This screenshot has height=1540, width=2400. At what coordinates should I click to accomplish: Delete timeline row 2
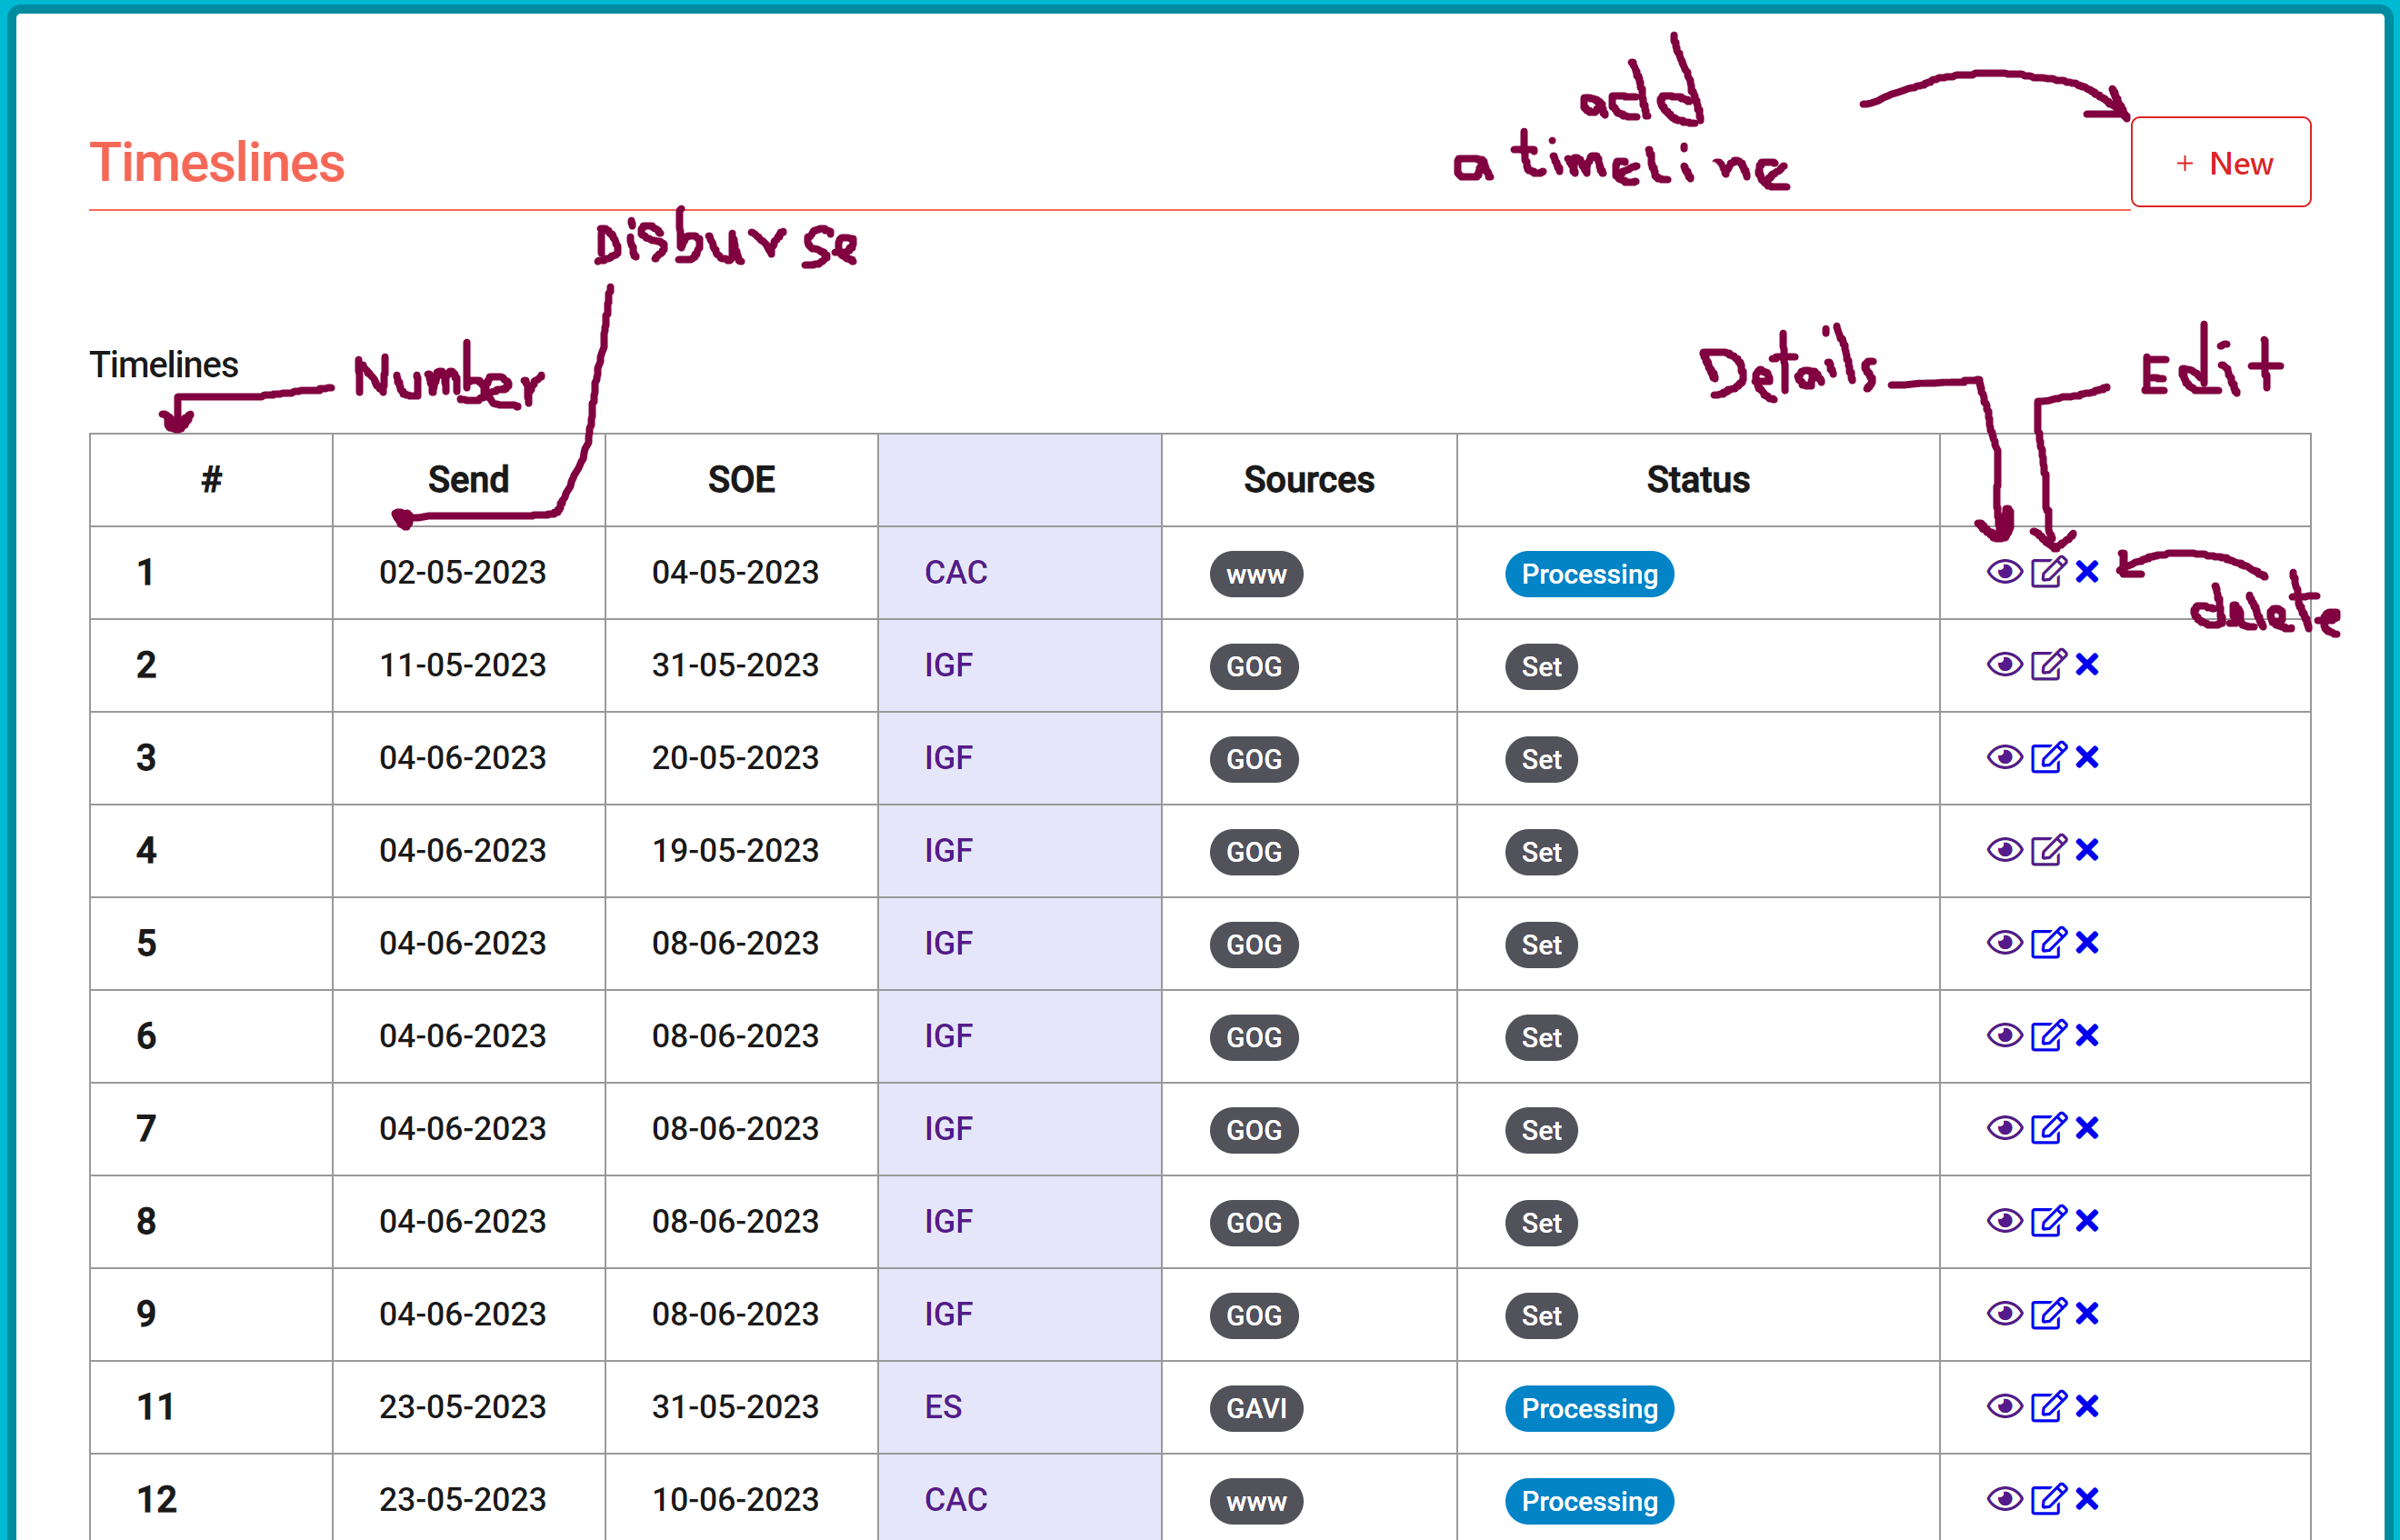(x=2087, y=665)
